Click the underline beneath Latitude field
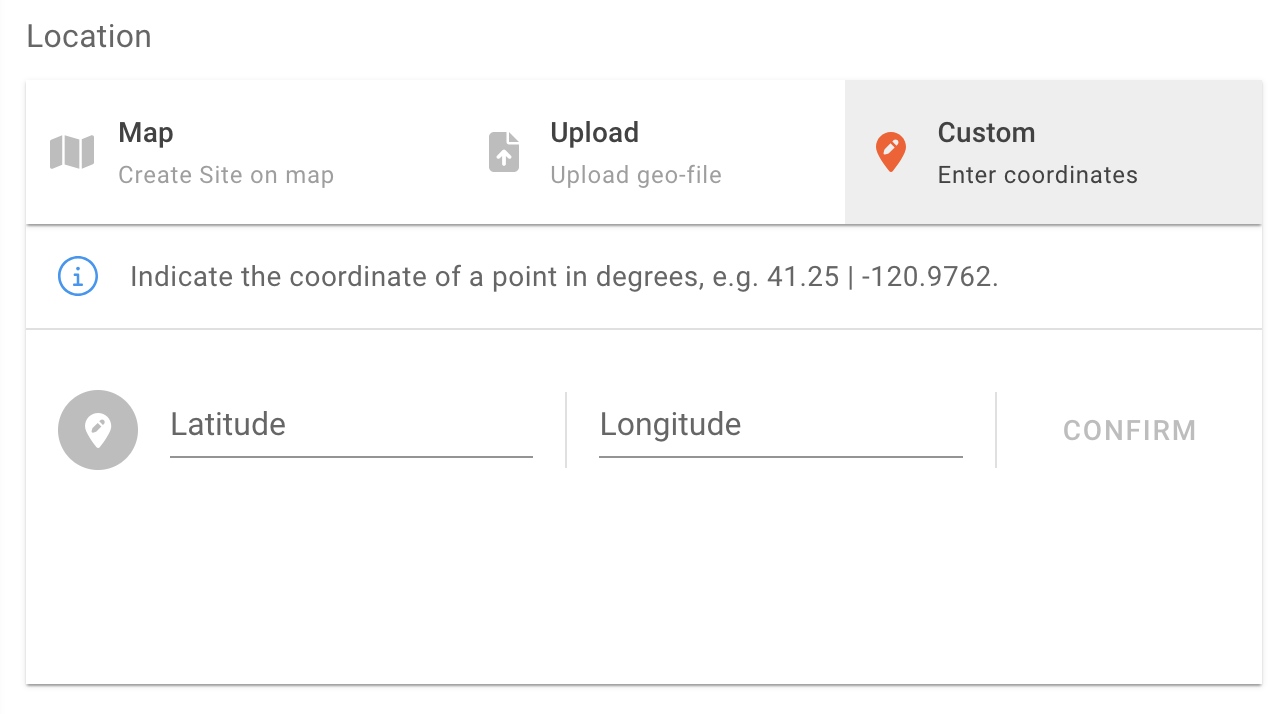 pyautogui.click(x=351, y=457)
